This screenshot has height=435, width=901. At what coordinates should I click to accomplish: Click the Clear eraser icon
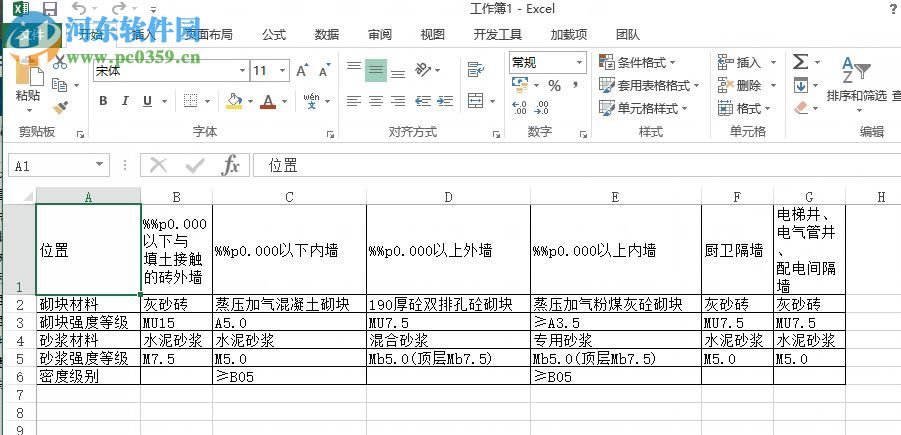[801, 107]
